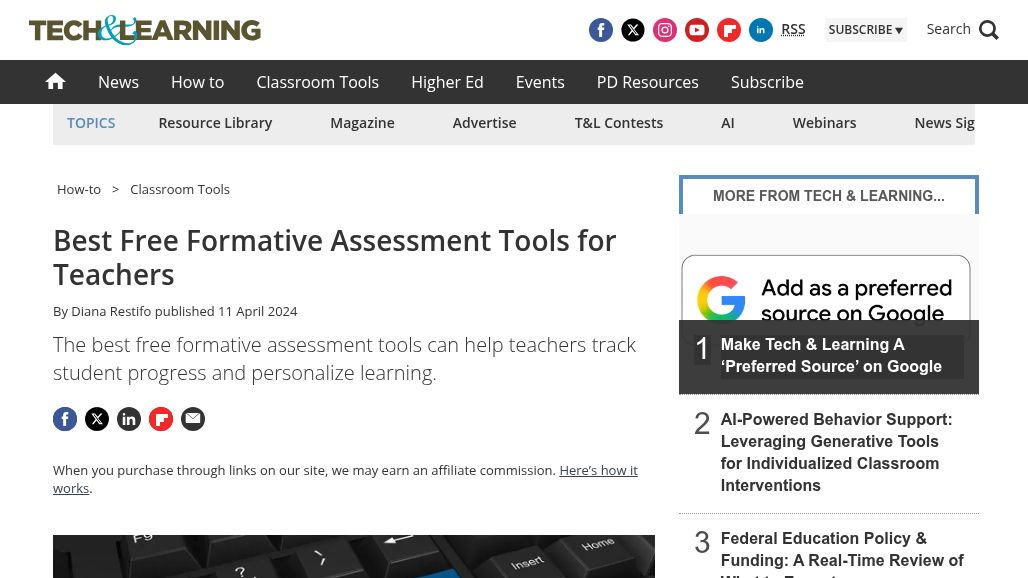Viewport: 1028px width, 578px height.
Task: Share article on Flipboard below the summary
Action: click(161, 419)
